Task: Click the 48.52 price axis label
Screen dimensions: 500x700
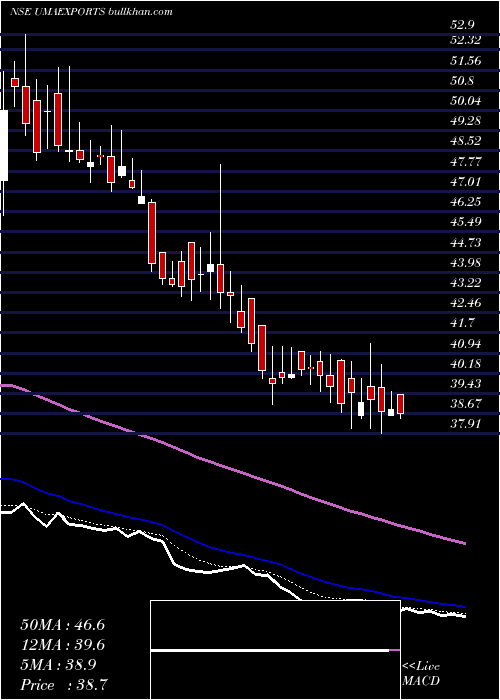Action: pyautogui.click(x=465, y=141)
